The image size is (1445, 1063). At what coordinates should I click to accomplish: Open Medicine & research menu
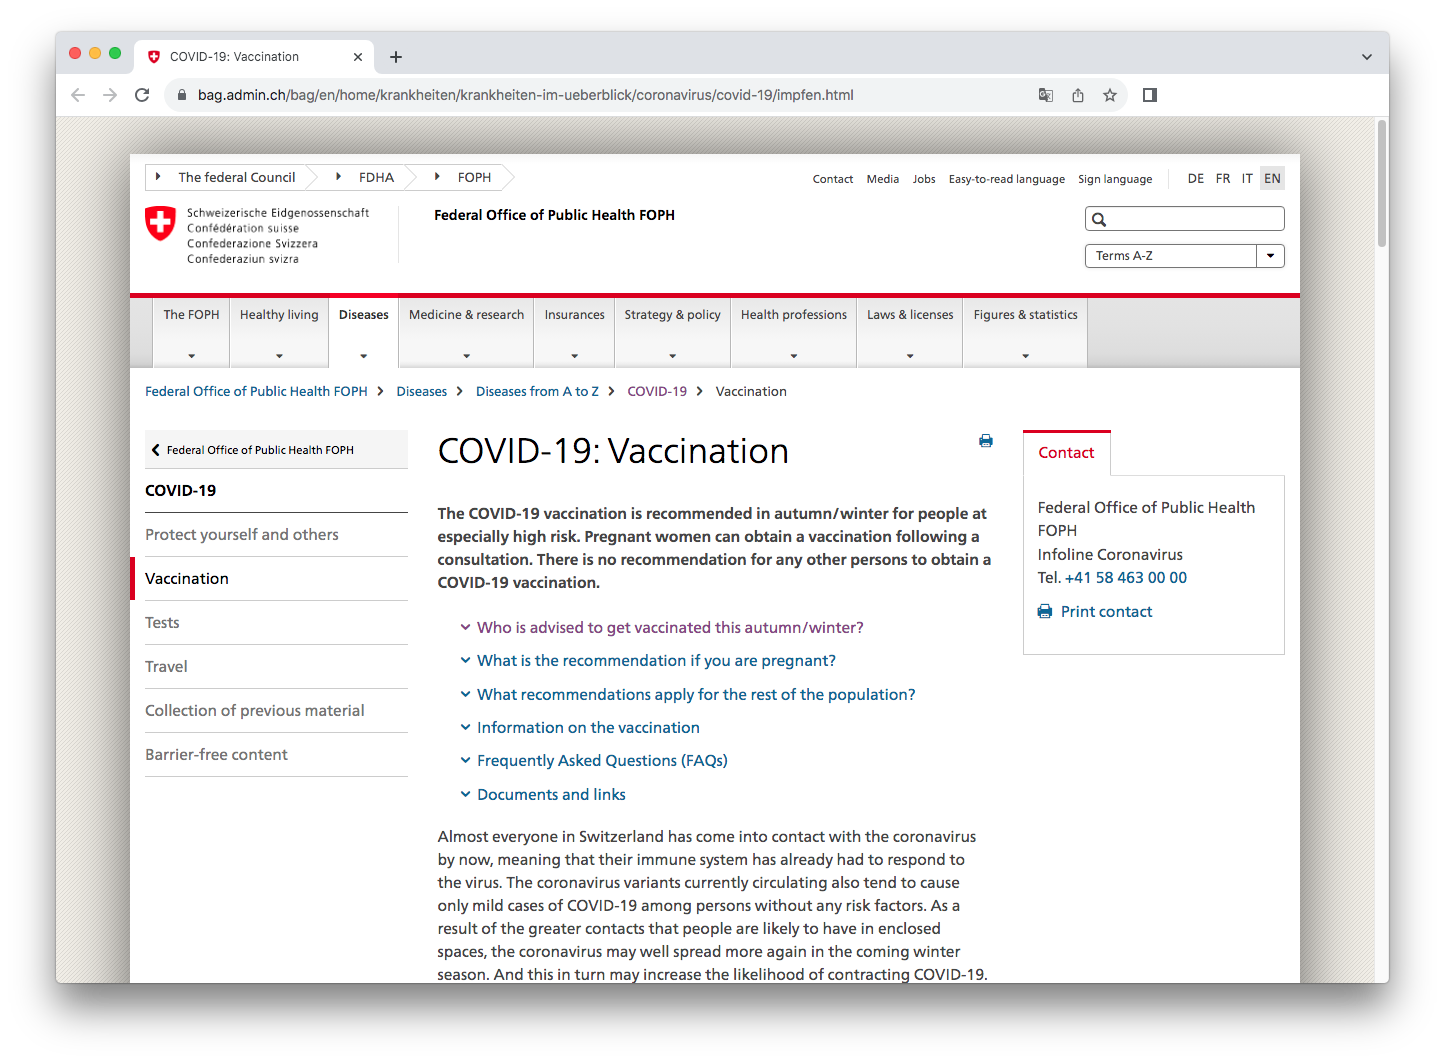(466, 332)
